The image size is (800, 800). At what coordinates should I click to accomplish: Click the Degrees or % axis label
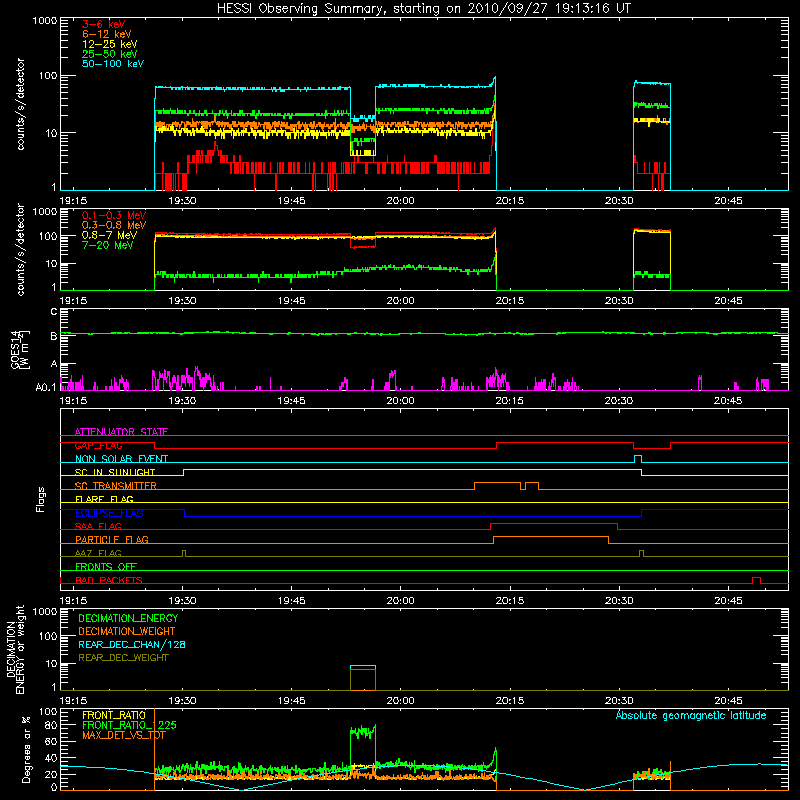click(x=26, y=750)
